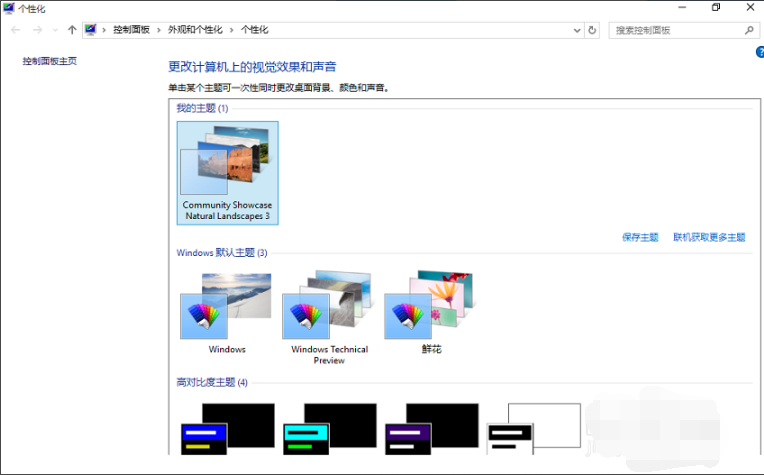Click the 保存主题 link

point(640,237)
